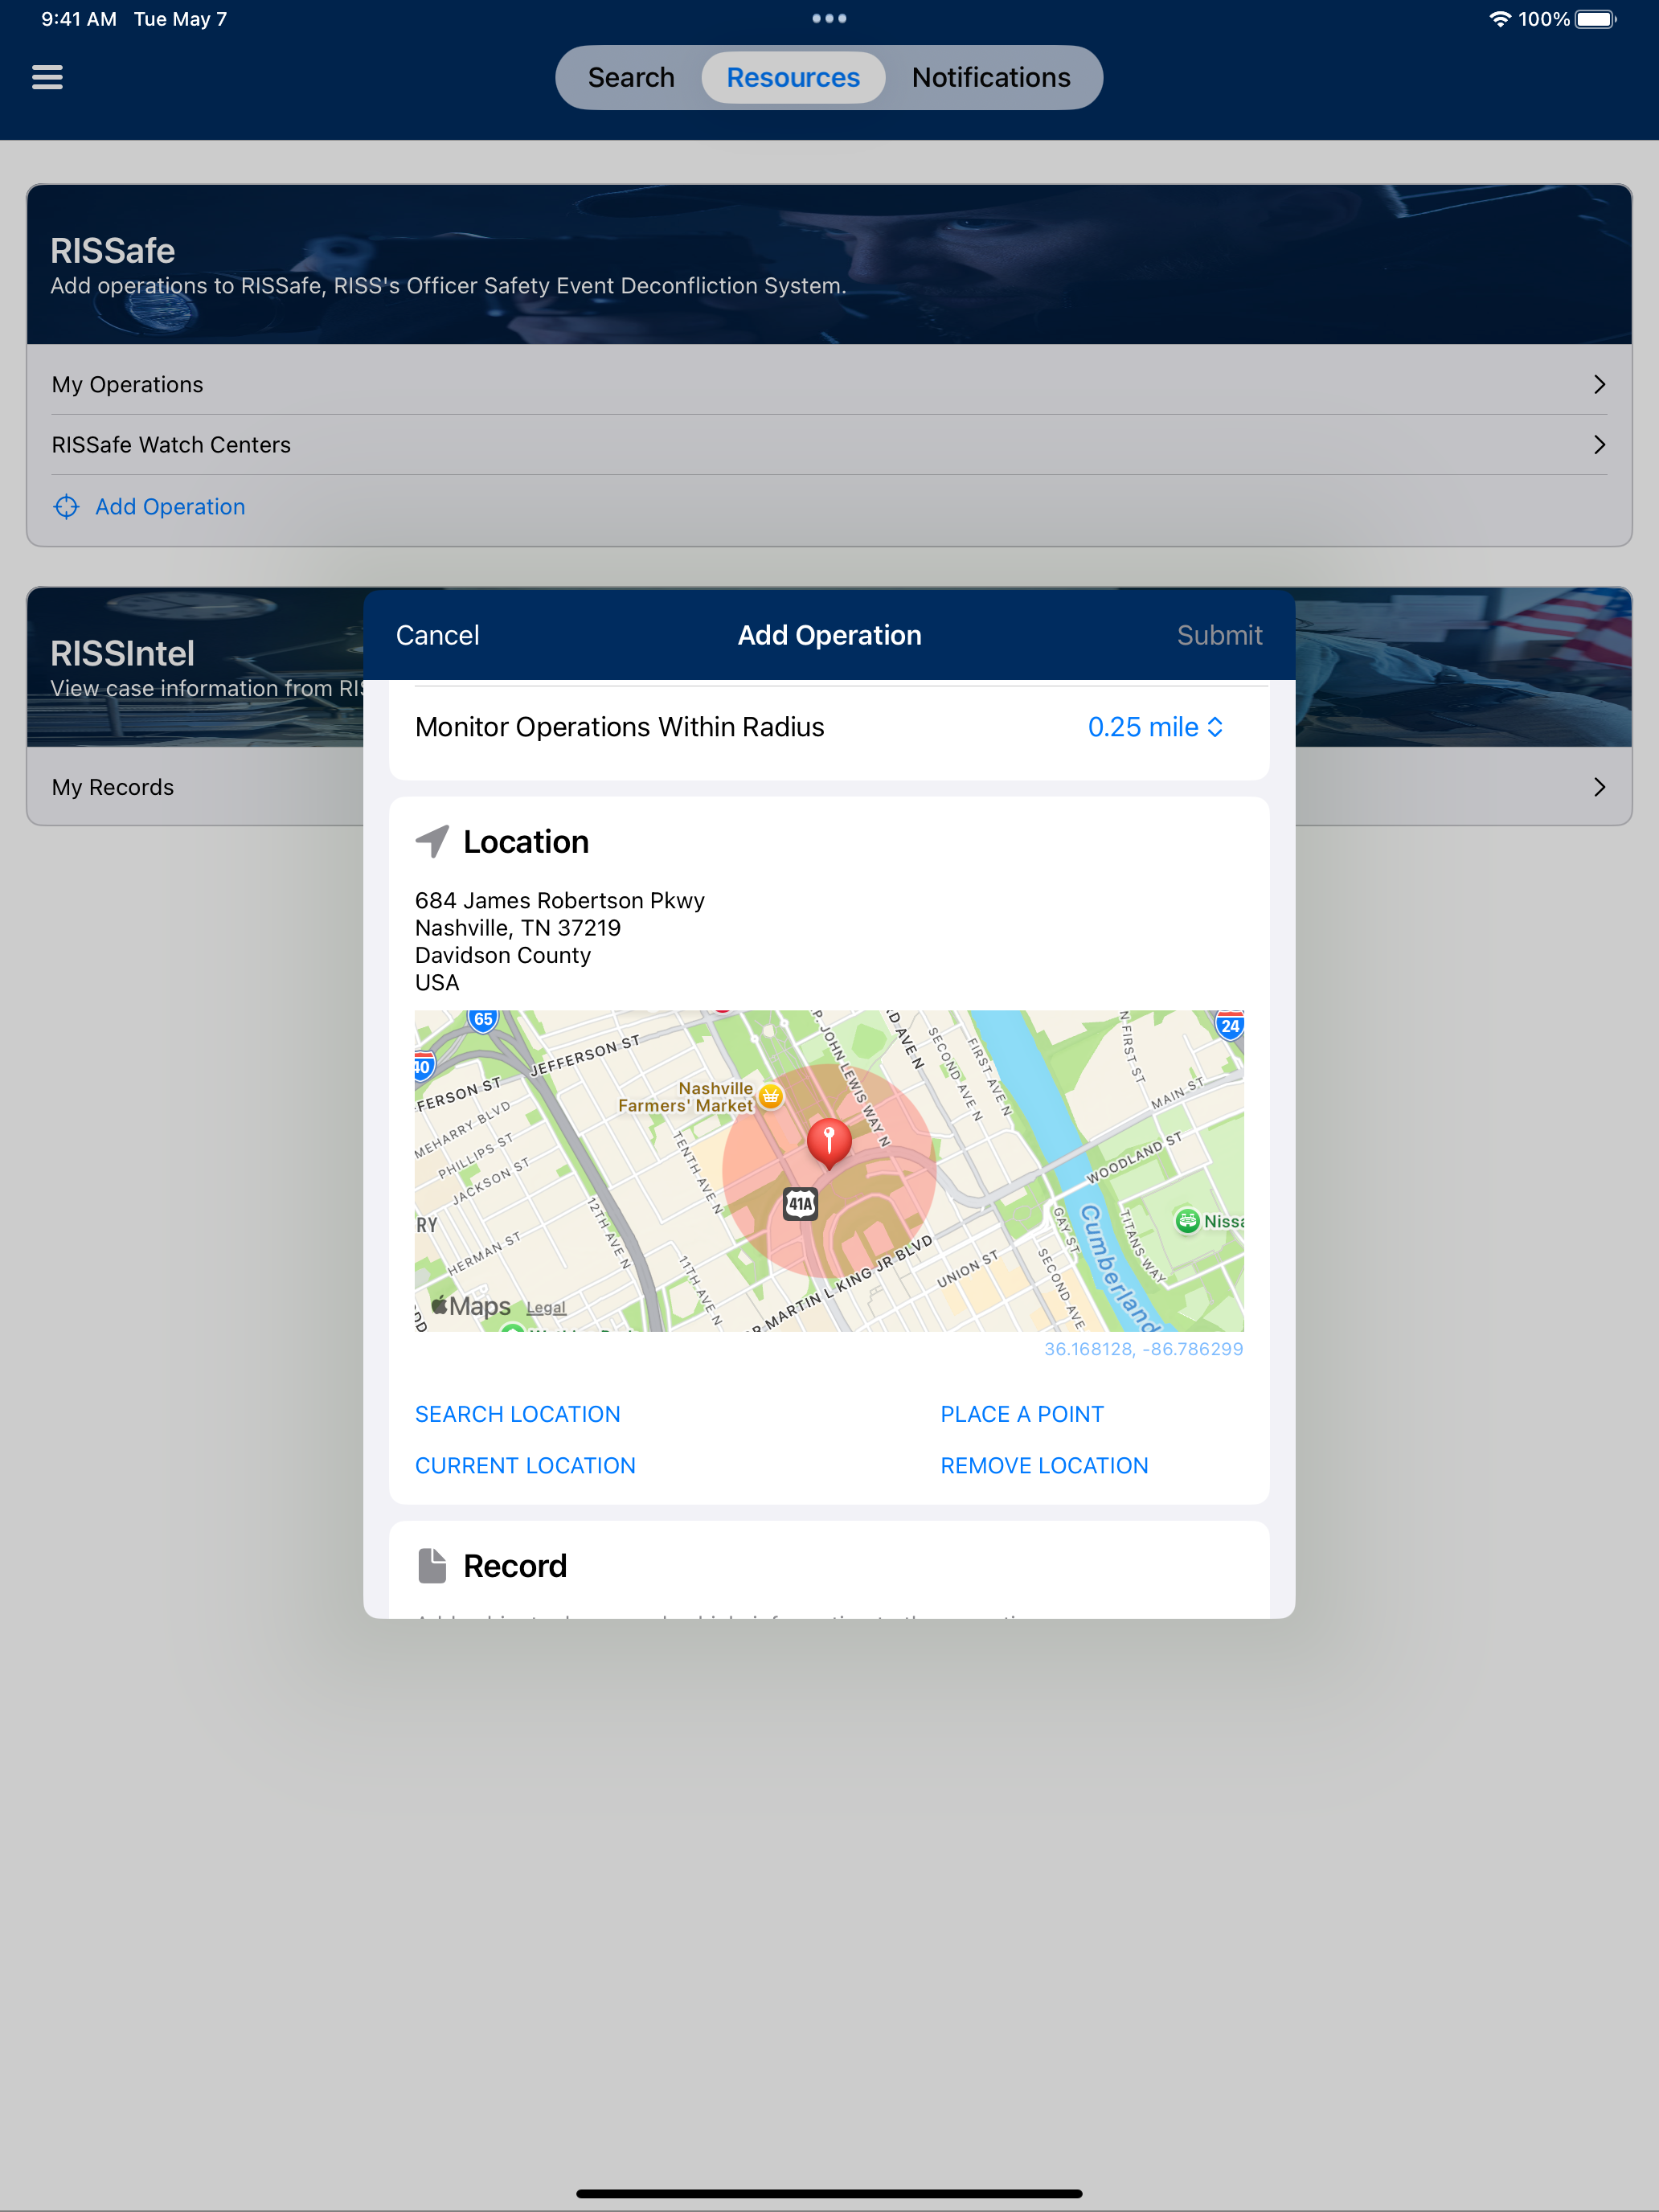
Task: Open the Apple Maps logo
Action: coord(470,1306)
